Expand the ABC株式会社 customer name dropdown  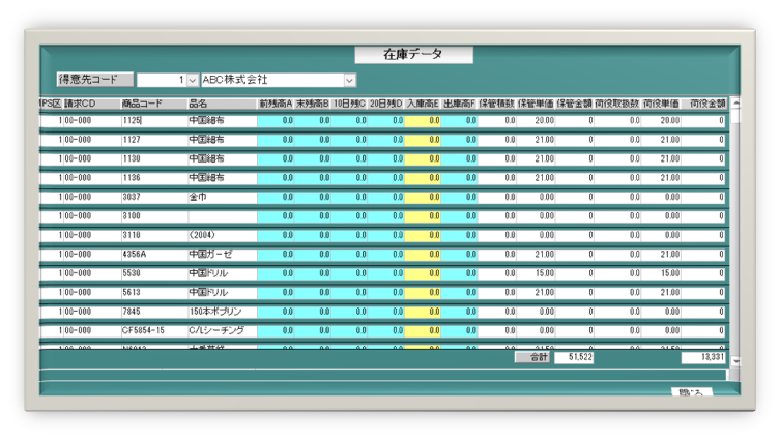pos(349,80)
